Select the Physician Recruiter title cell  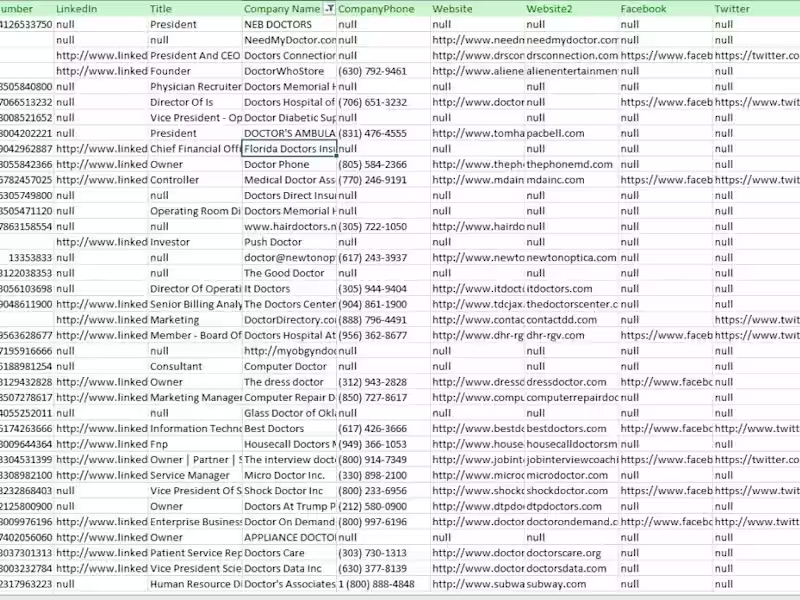click(195, 87)
